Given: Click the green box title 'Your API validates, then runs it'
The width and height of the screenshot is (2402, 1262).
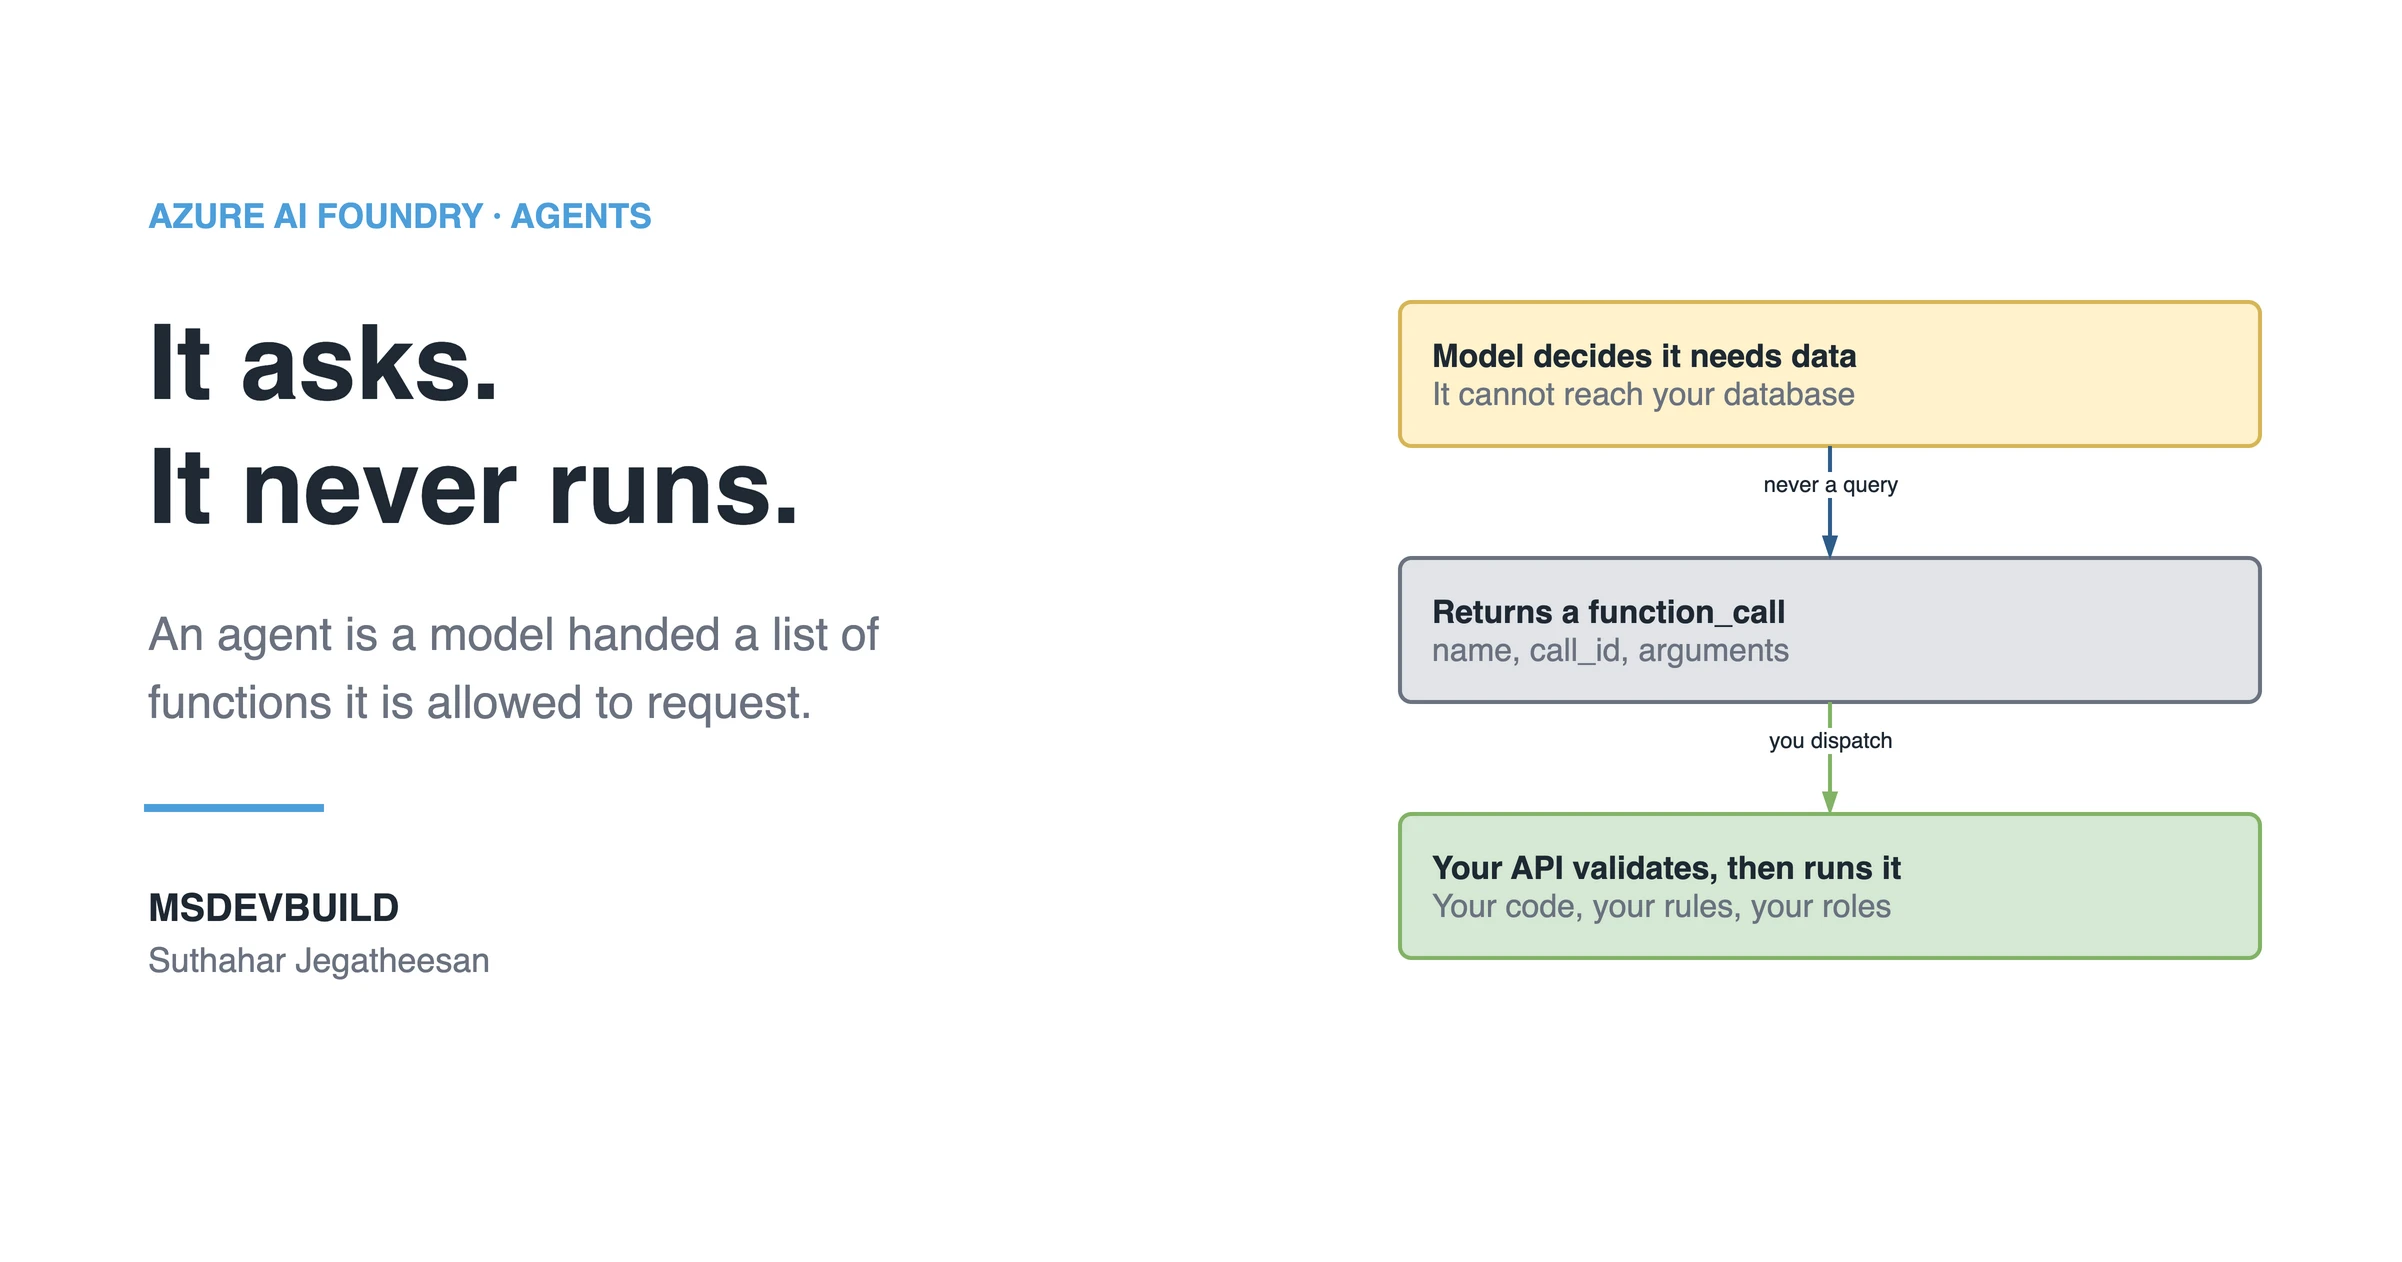Looking at the screenshot, I should [1666, 867].
